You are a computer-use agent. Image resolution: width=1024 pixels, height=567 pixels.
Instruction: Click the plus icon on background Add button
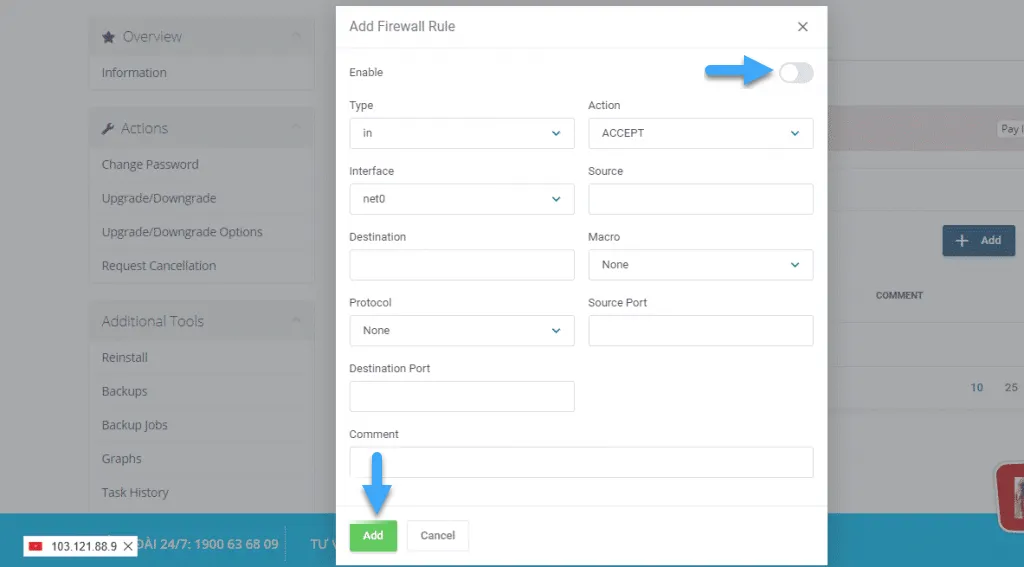pos(961,240)
